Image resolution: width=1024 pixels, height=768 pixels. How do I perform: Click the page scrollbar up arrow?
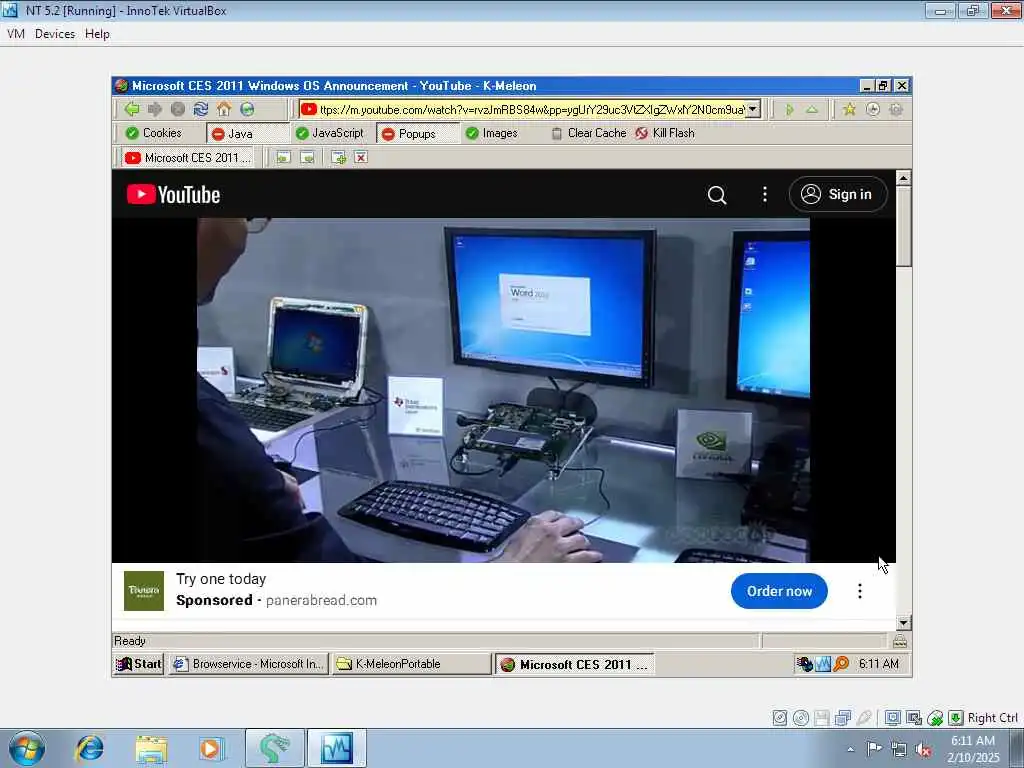[x=903, y=178]
